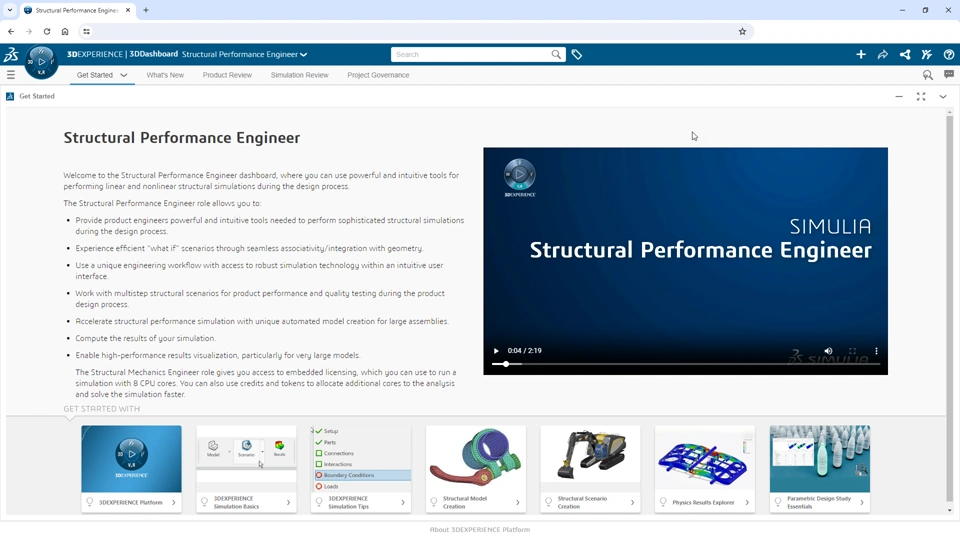This screenshot has width=960, height=539.
Task: Open the Parametric Design Study bottles thumbnail
Action: tap(820, 459)
